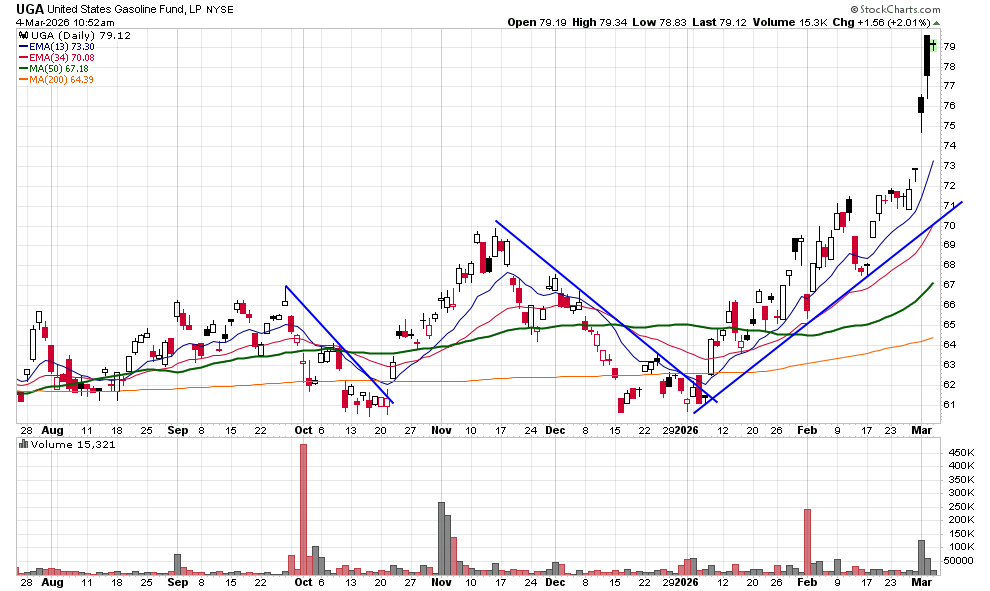The height and width of the screenshot is (591, 990).
Task: Click the 150K label on the volume axis
Action: 962,534
